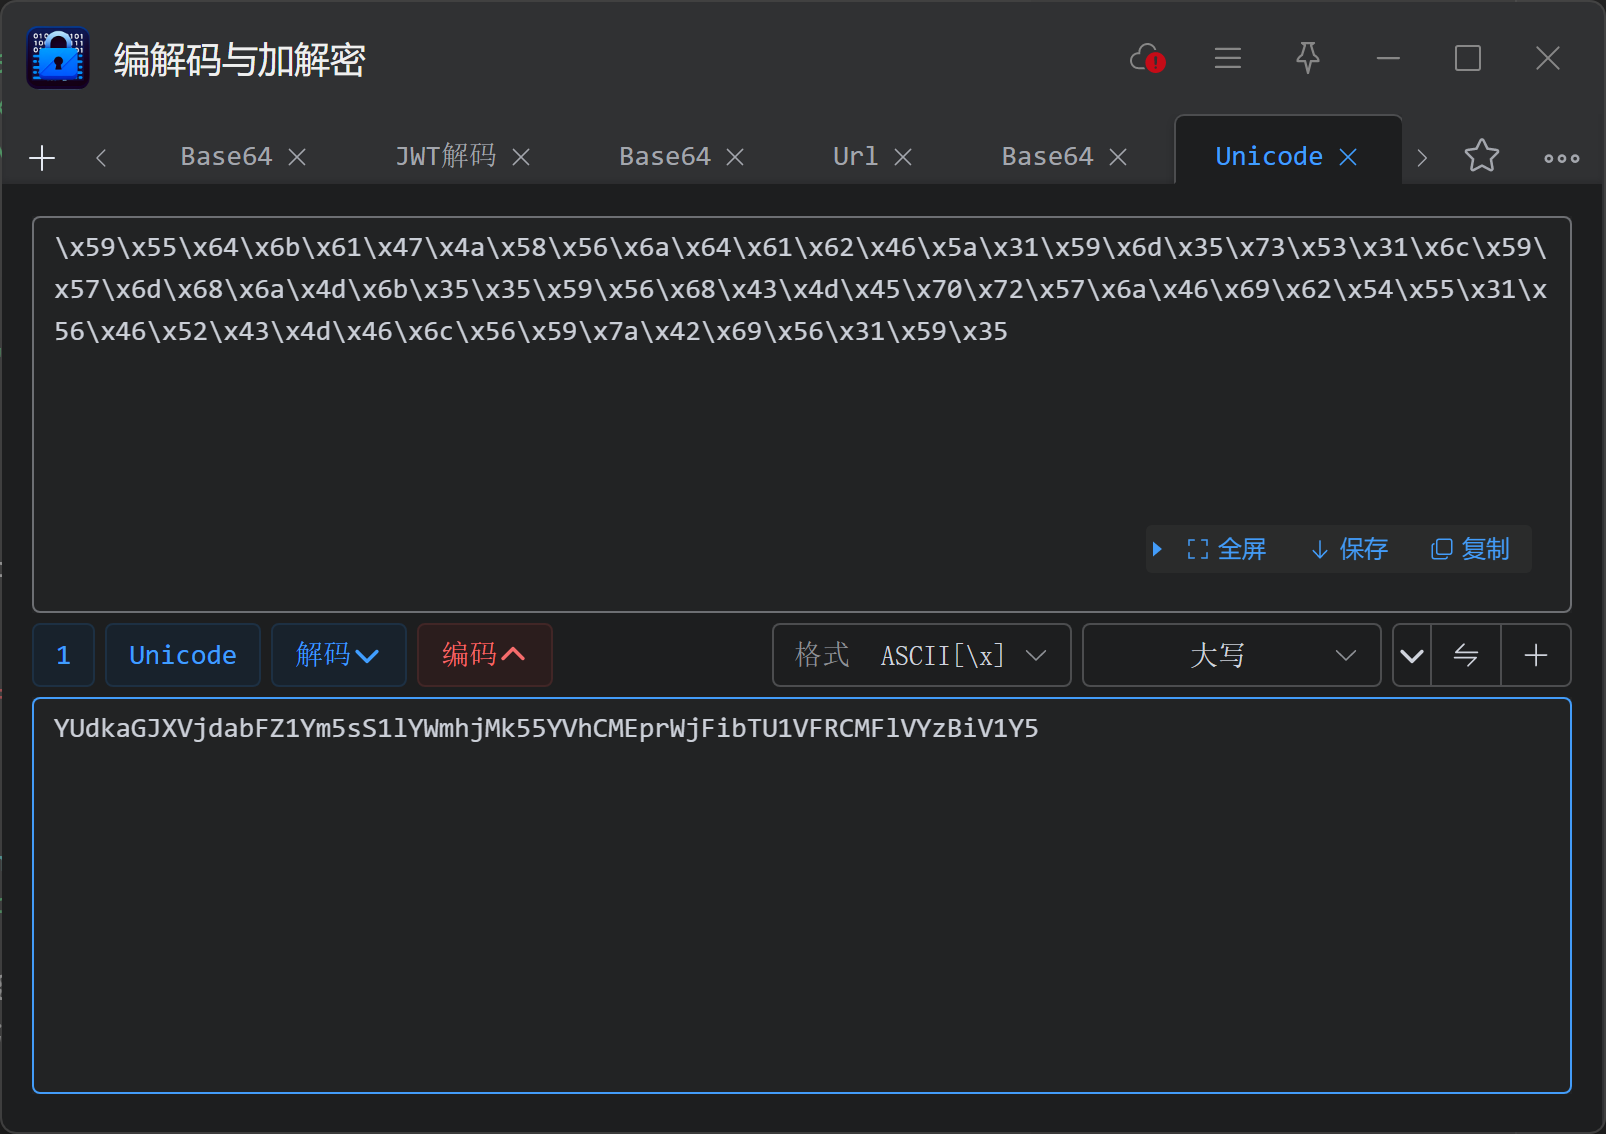
Task: Add a new tab with plus icon
Action: (x=42, y=158)
